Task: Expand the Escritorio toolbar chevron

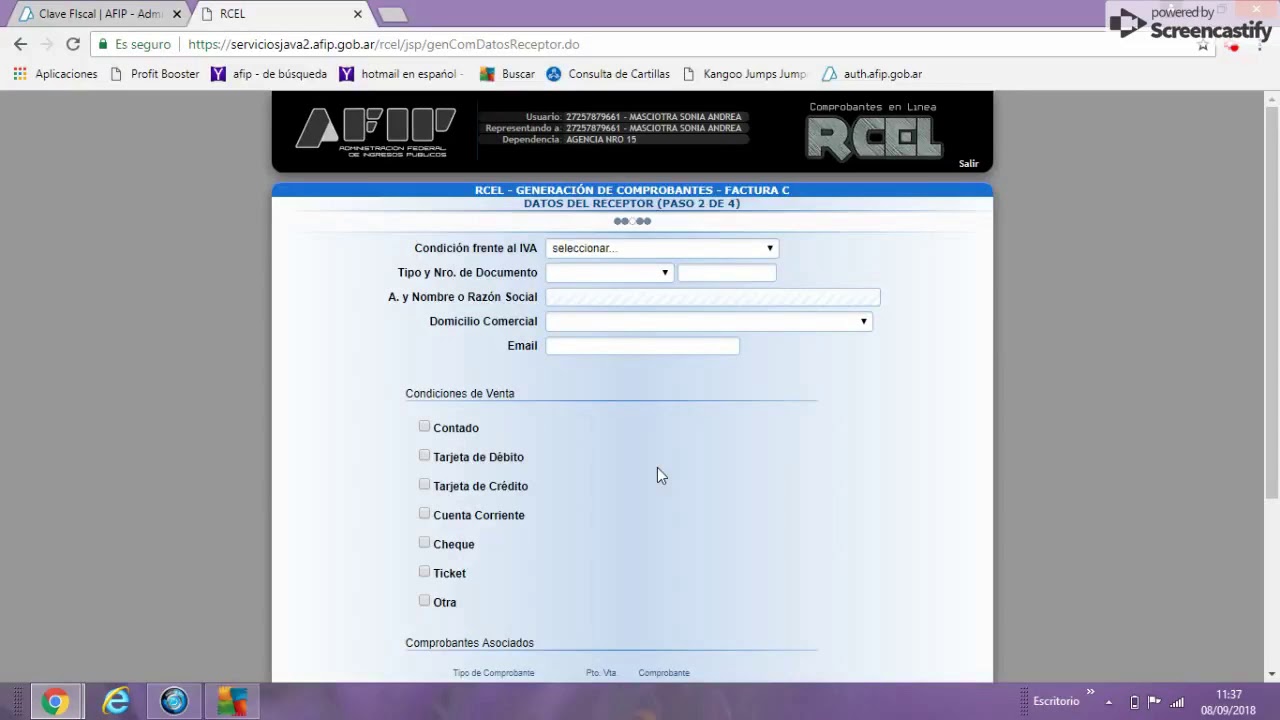Action: [1090, 692]
